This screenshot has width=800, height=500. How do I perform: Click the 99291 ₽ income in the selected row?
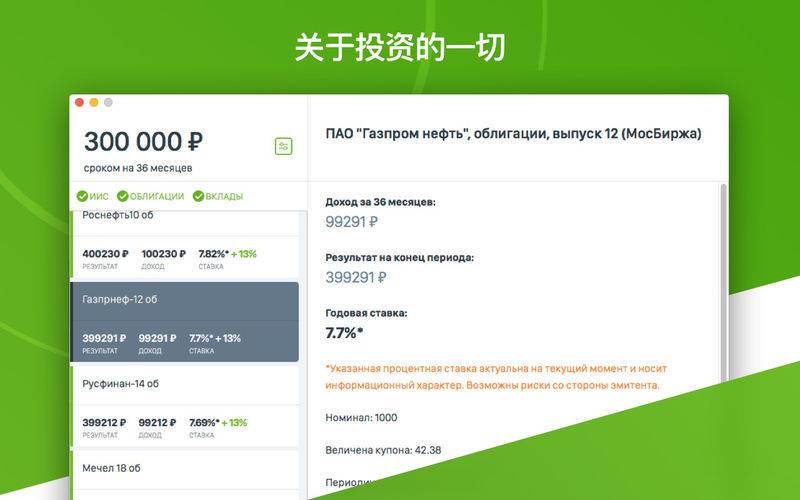click(157, 338)
